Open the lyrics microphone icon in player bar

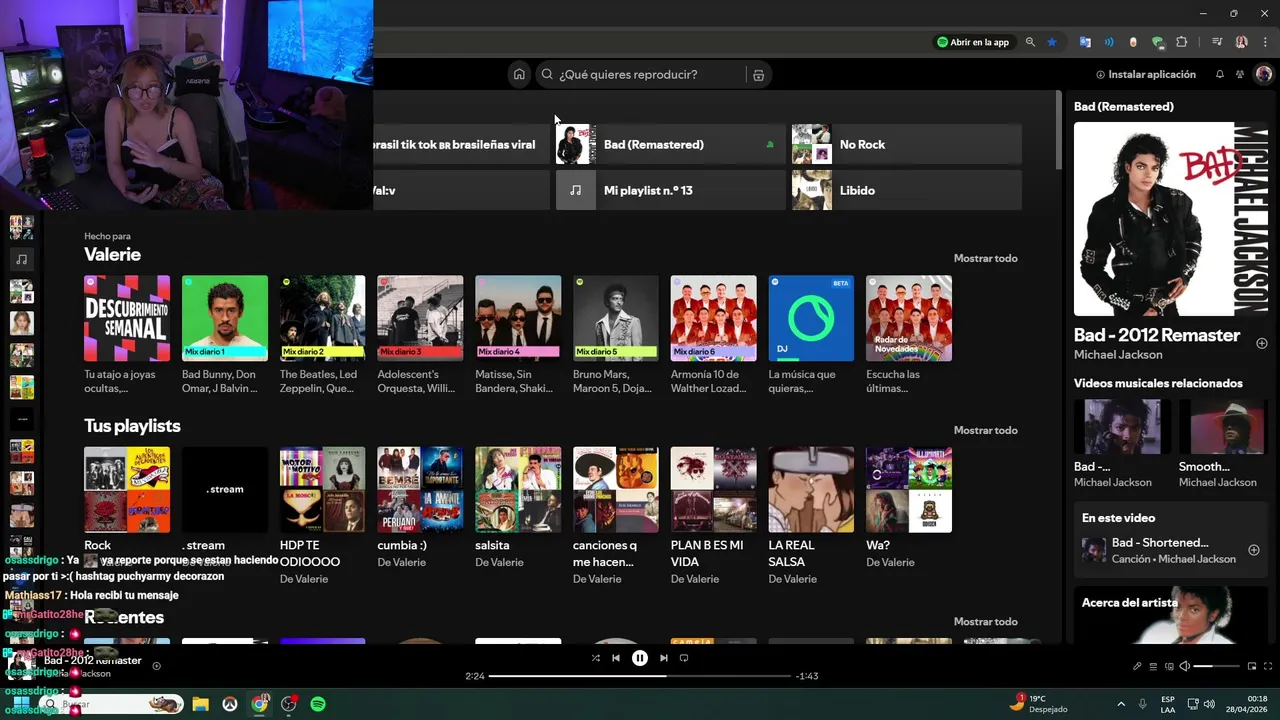tap(1137, 666)
